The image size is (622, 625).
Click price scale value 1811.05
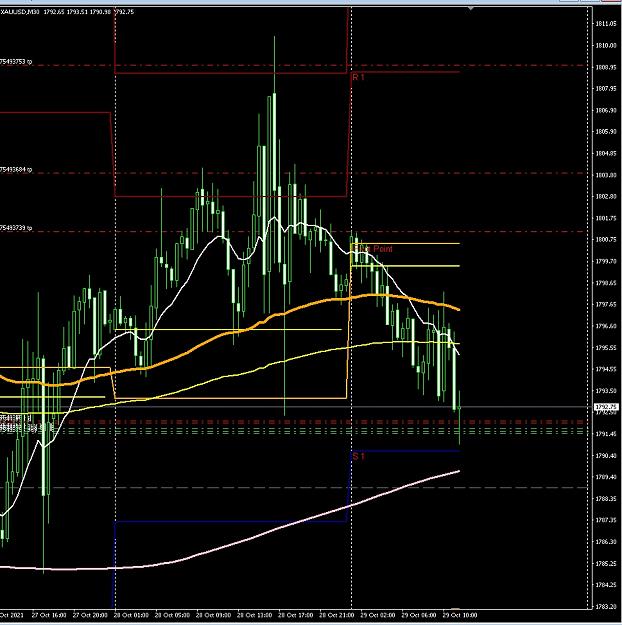tap(606, 24)
